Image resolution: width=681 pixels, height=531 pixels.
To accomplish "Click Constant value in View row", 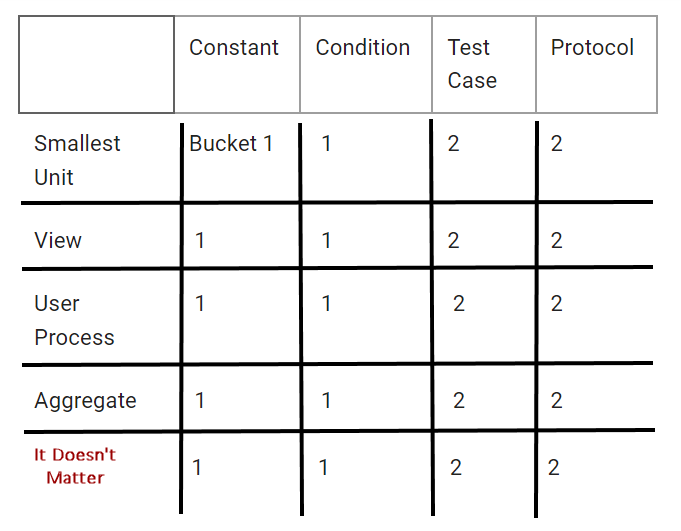I will [200, 240].
